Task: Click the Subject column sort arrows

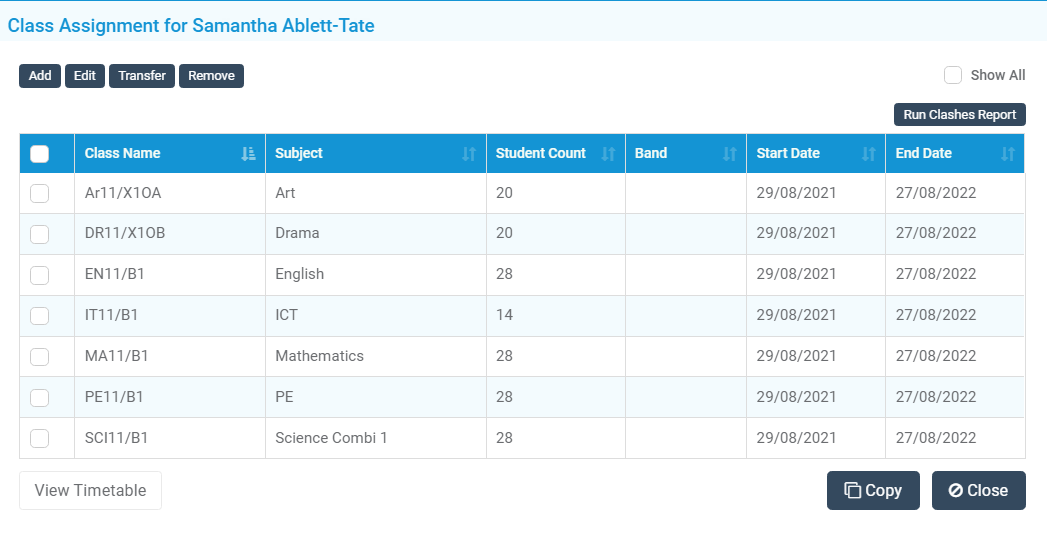Action: click(469, 154)
